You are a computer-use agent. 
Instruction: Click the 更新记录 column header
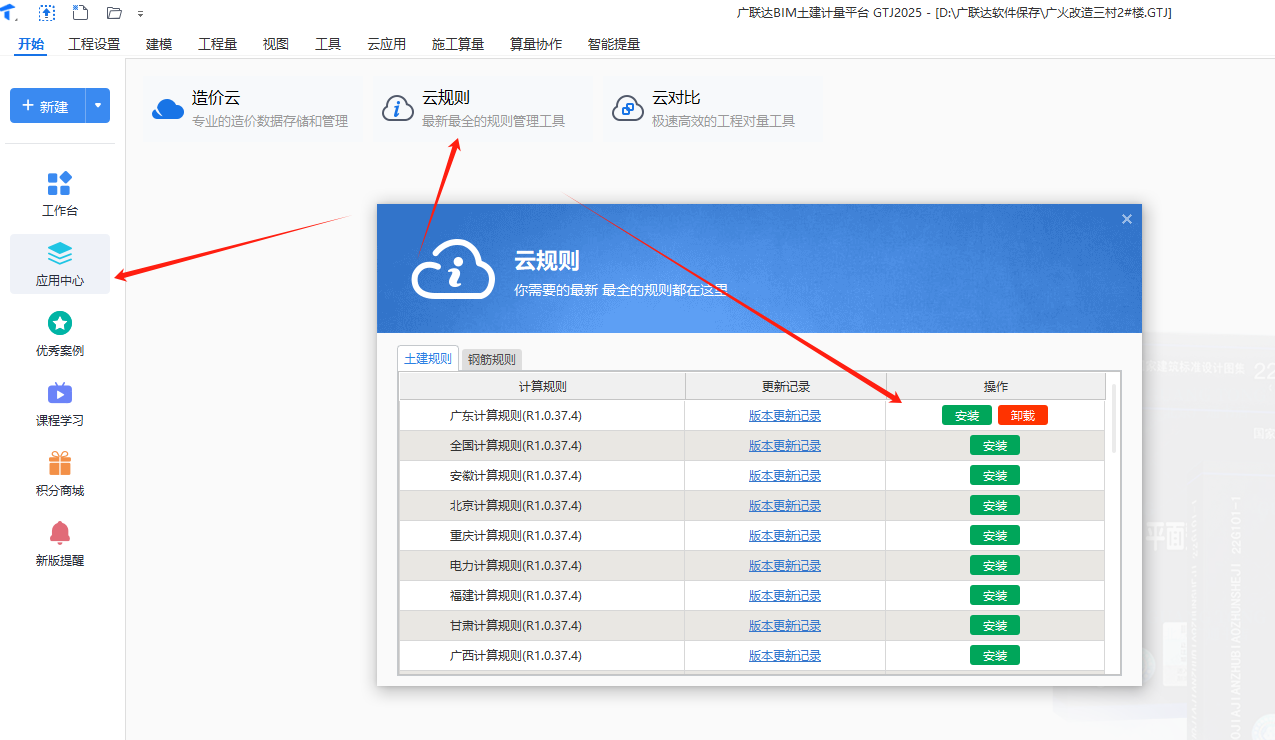coord(785,386)
